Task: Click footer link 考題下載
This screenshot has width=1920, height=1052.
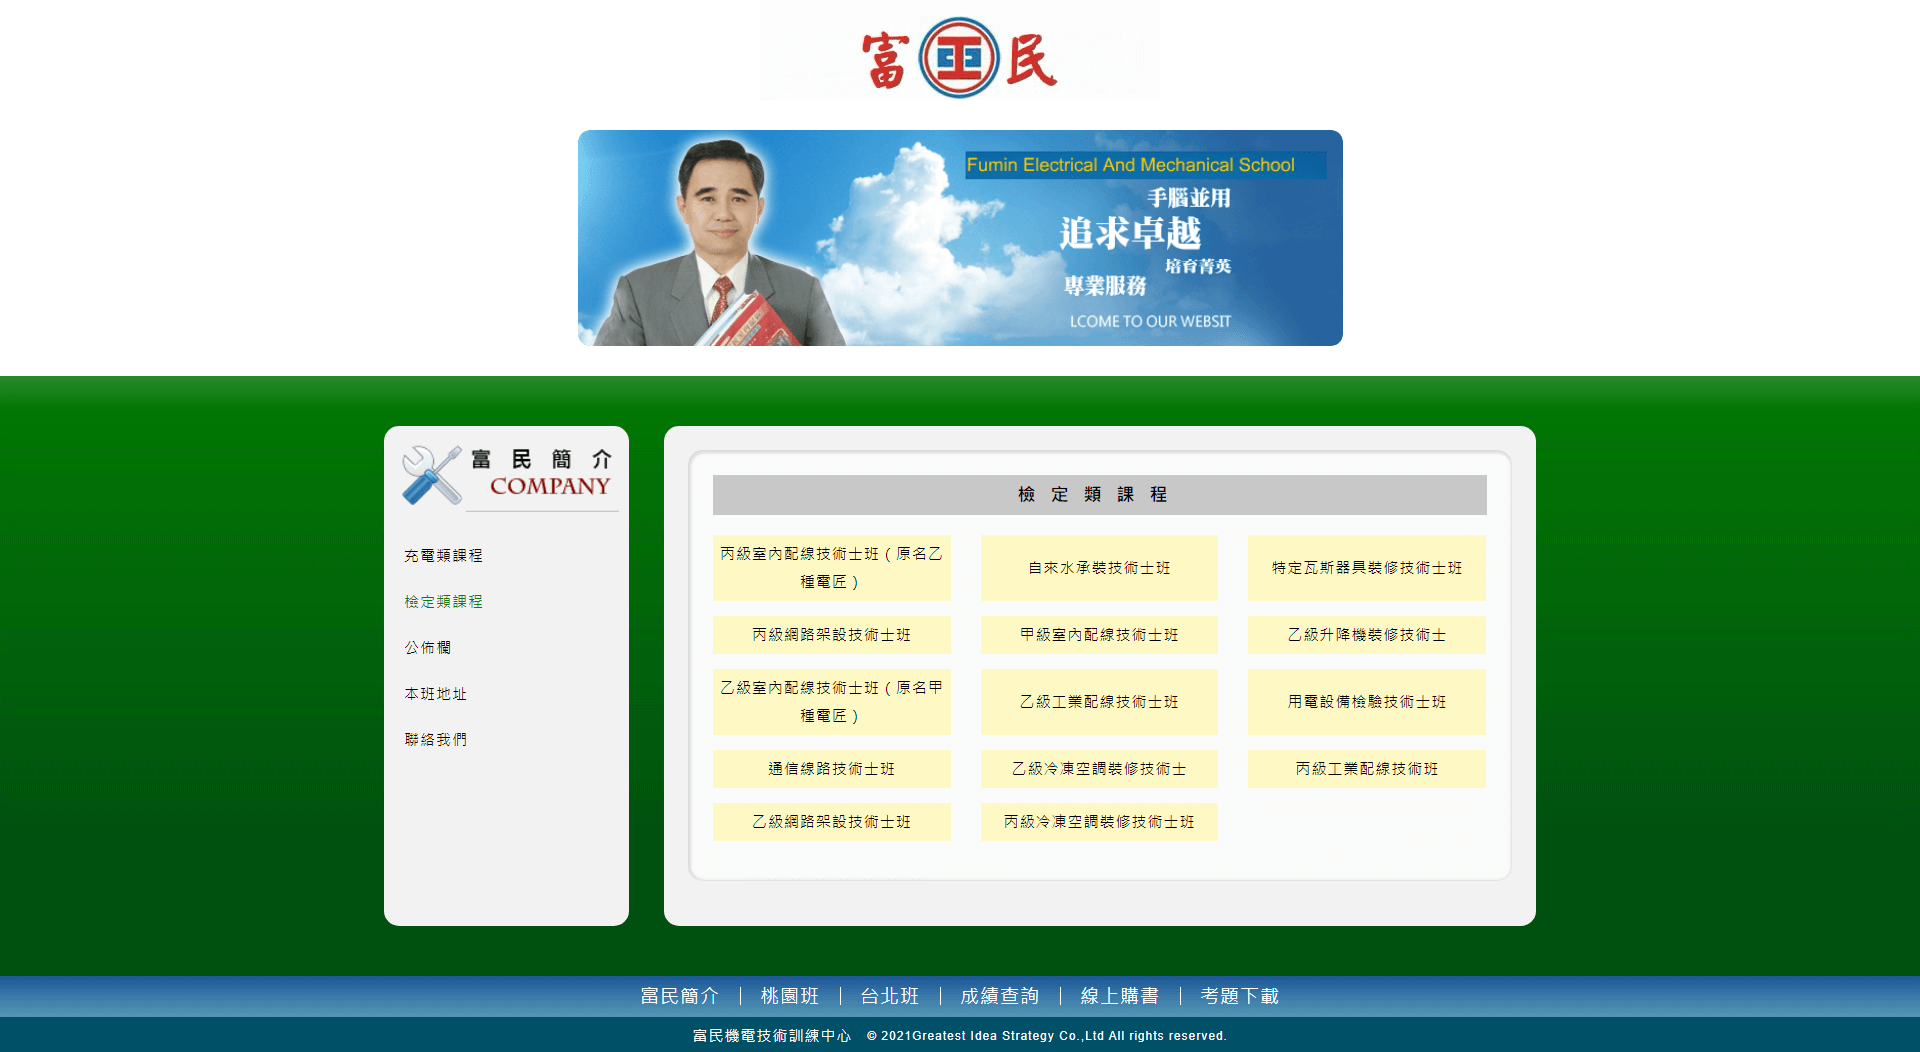Action: tap(1240, 996)
